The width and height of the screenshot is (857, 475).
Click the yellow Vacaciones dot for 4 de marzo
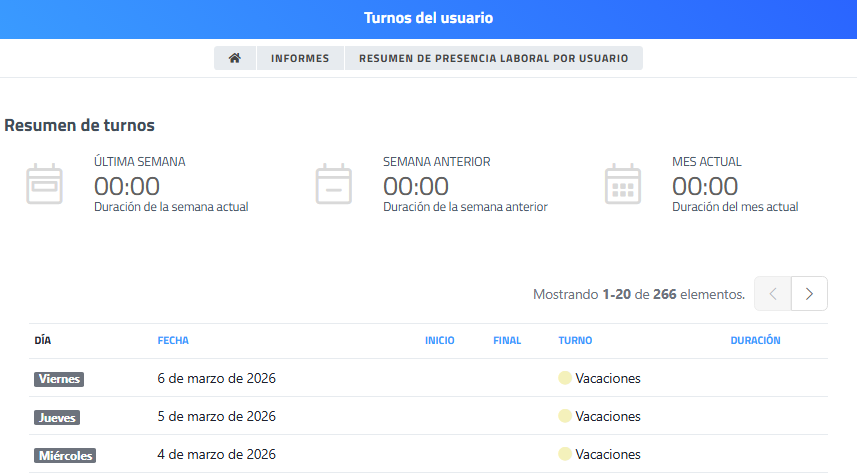click(x=565, y=455)
